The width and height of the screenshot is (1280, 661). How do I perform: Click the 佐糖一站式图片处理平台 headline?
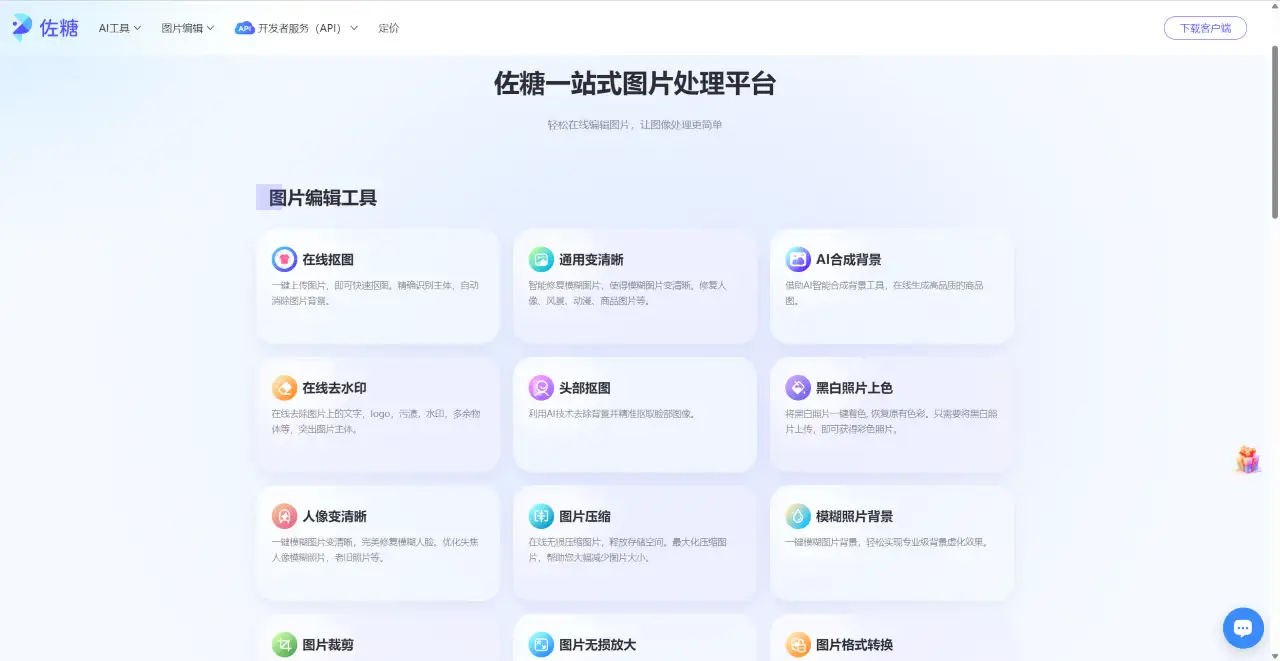point(635,83)
